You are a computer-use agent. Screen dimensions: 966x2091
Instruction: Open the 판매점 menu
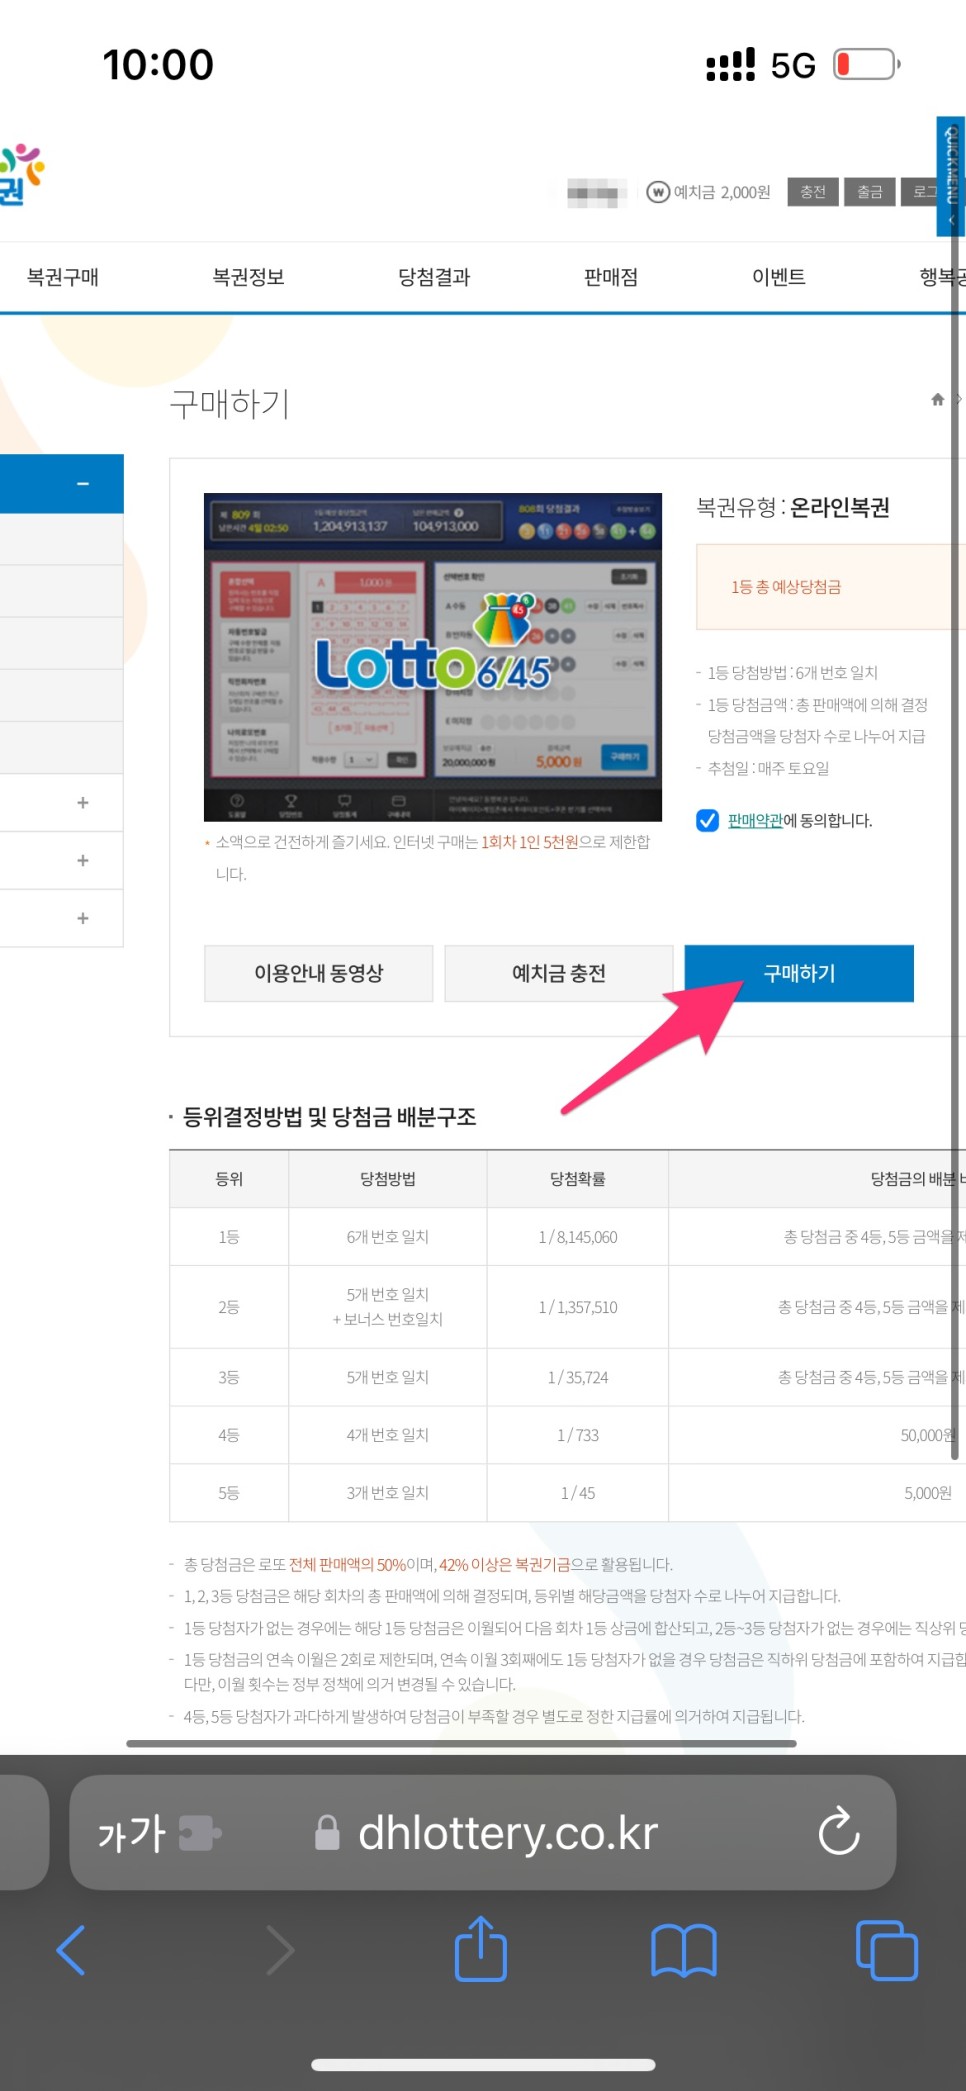point(611,277)
